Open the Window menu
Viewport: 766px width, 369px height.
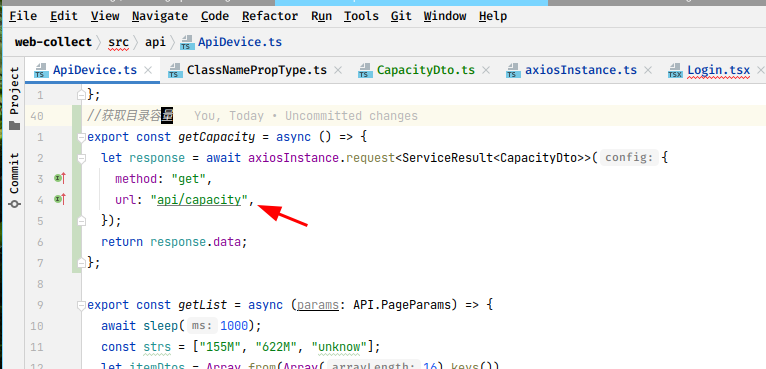[445, 16]
